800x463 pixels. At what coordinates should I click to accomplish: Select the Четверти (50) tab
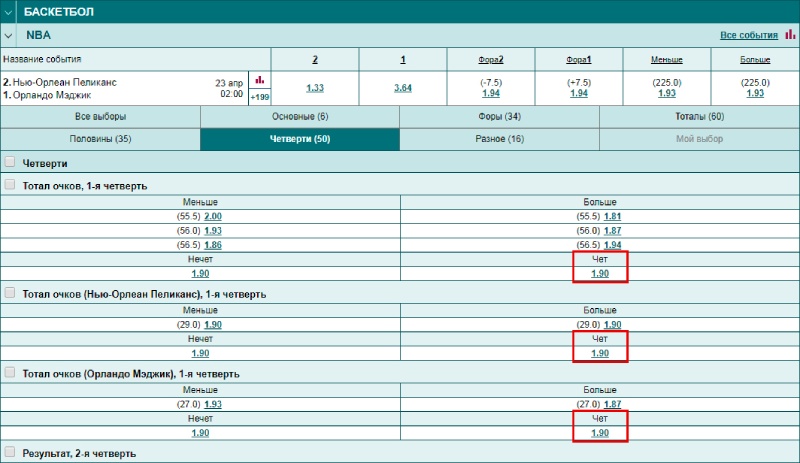(300, 139)
